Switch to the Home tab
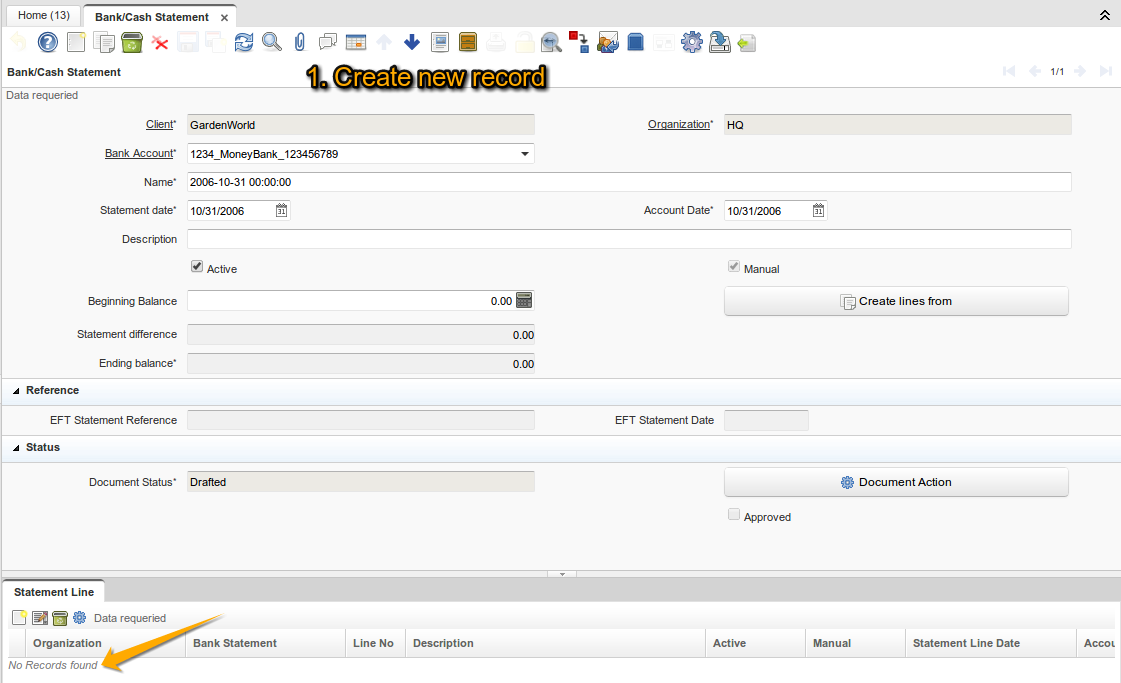1121x683 pixels. (x=42, y=15)
